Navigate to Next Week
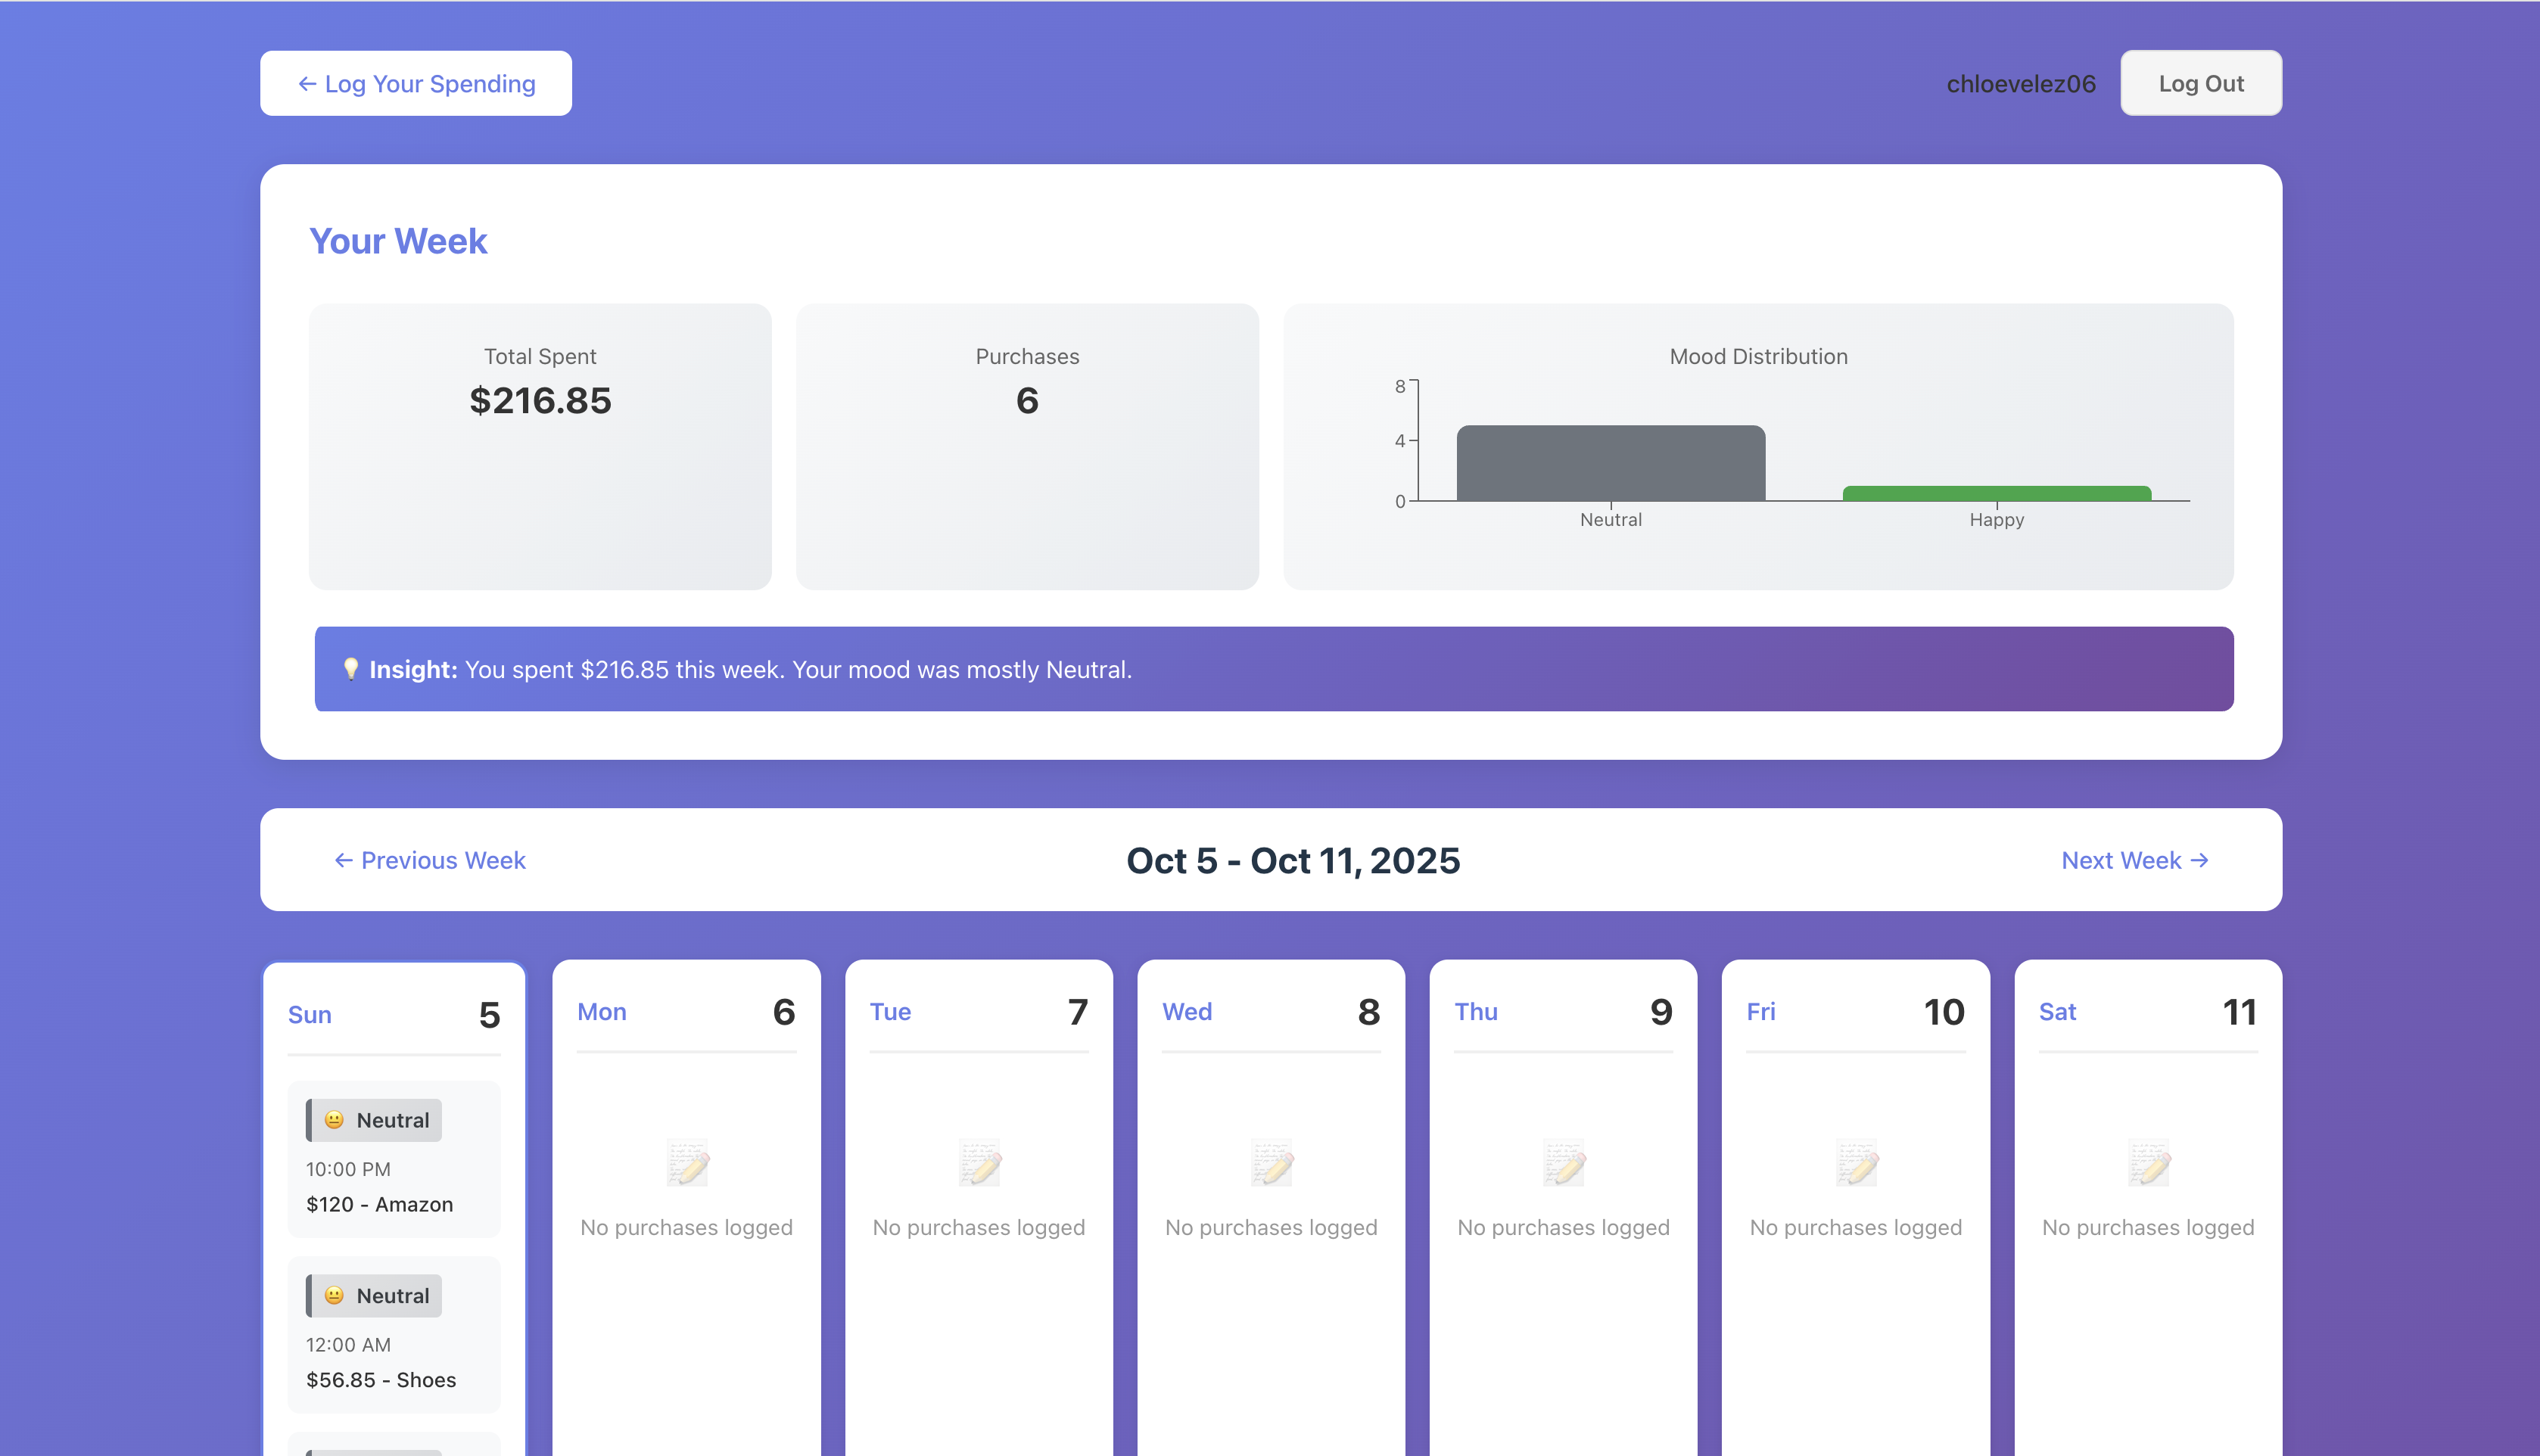The width and height of the screenshot is (2540, 1456). coord(2134,860)
